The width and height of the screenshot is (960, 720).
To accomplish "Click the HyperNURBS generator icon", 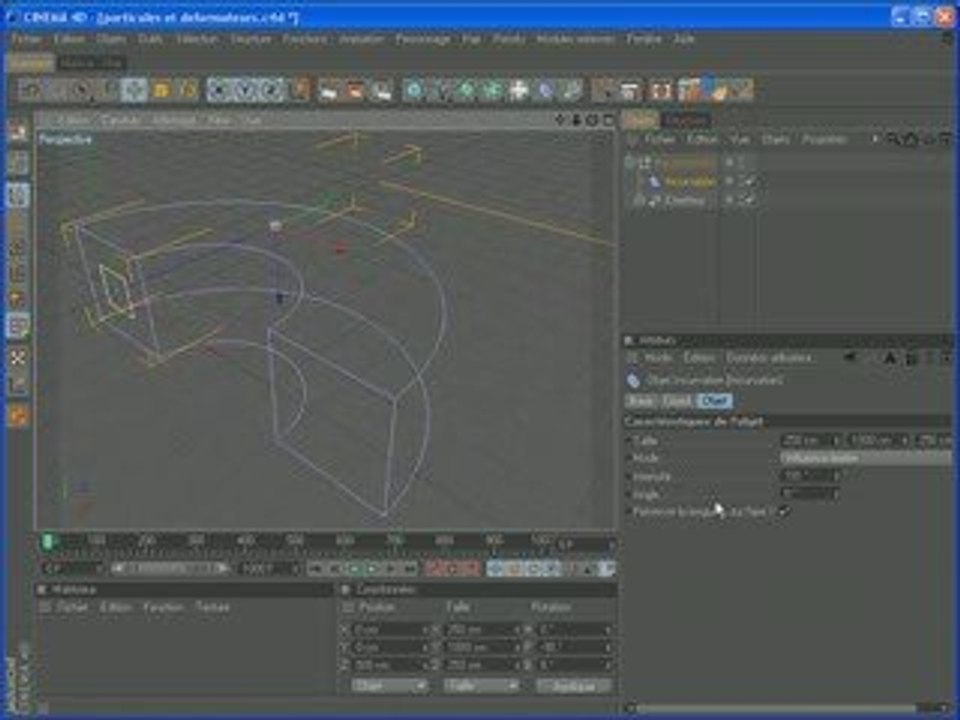I will pos(466,91).
